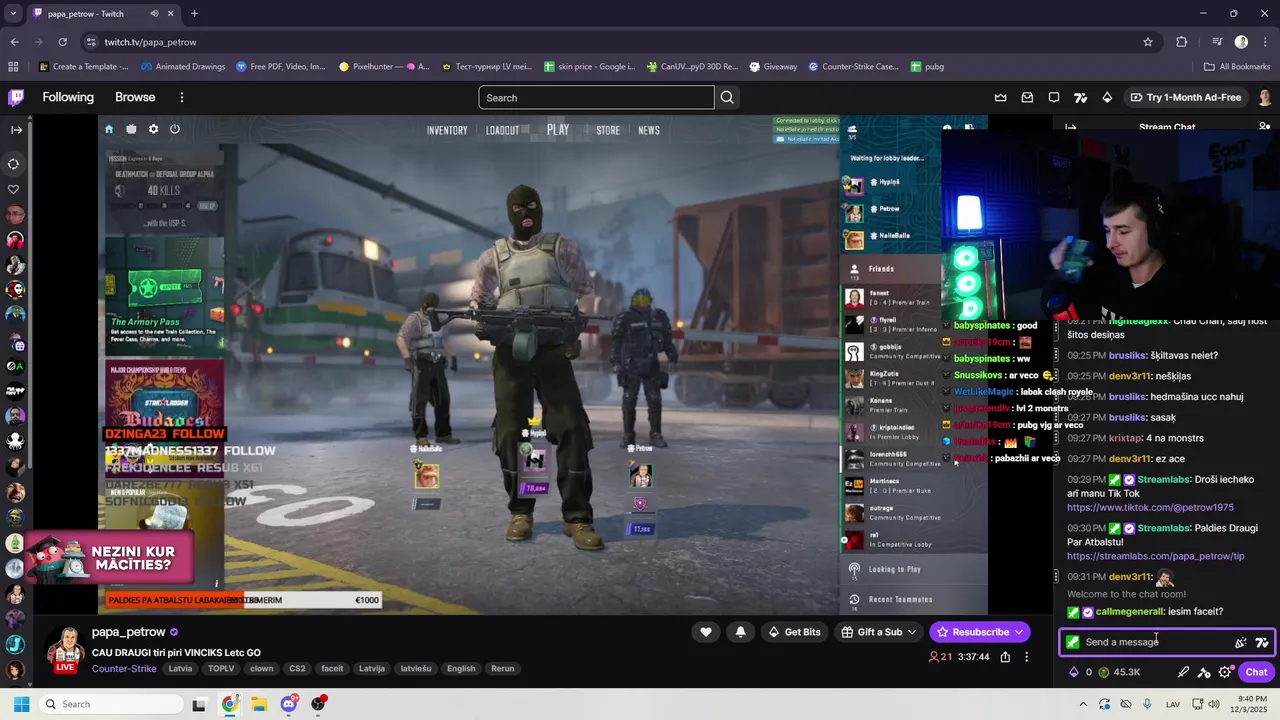Open the Giveaway bookmark
This screenshot has width=1280, height=720.
point(773,67)
